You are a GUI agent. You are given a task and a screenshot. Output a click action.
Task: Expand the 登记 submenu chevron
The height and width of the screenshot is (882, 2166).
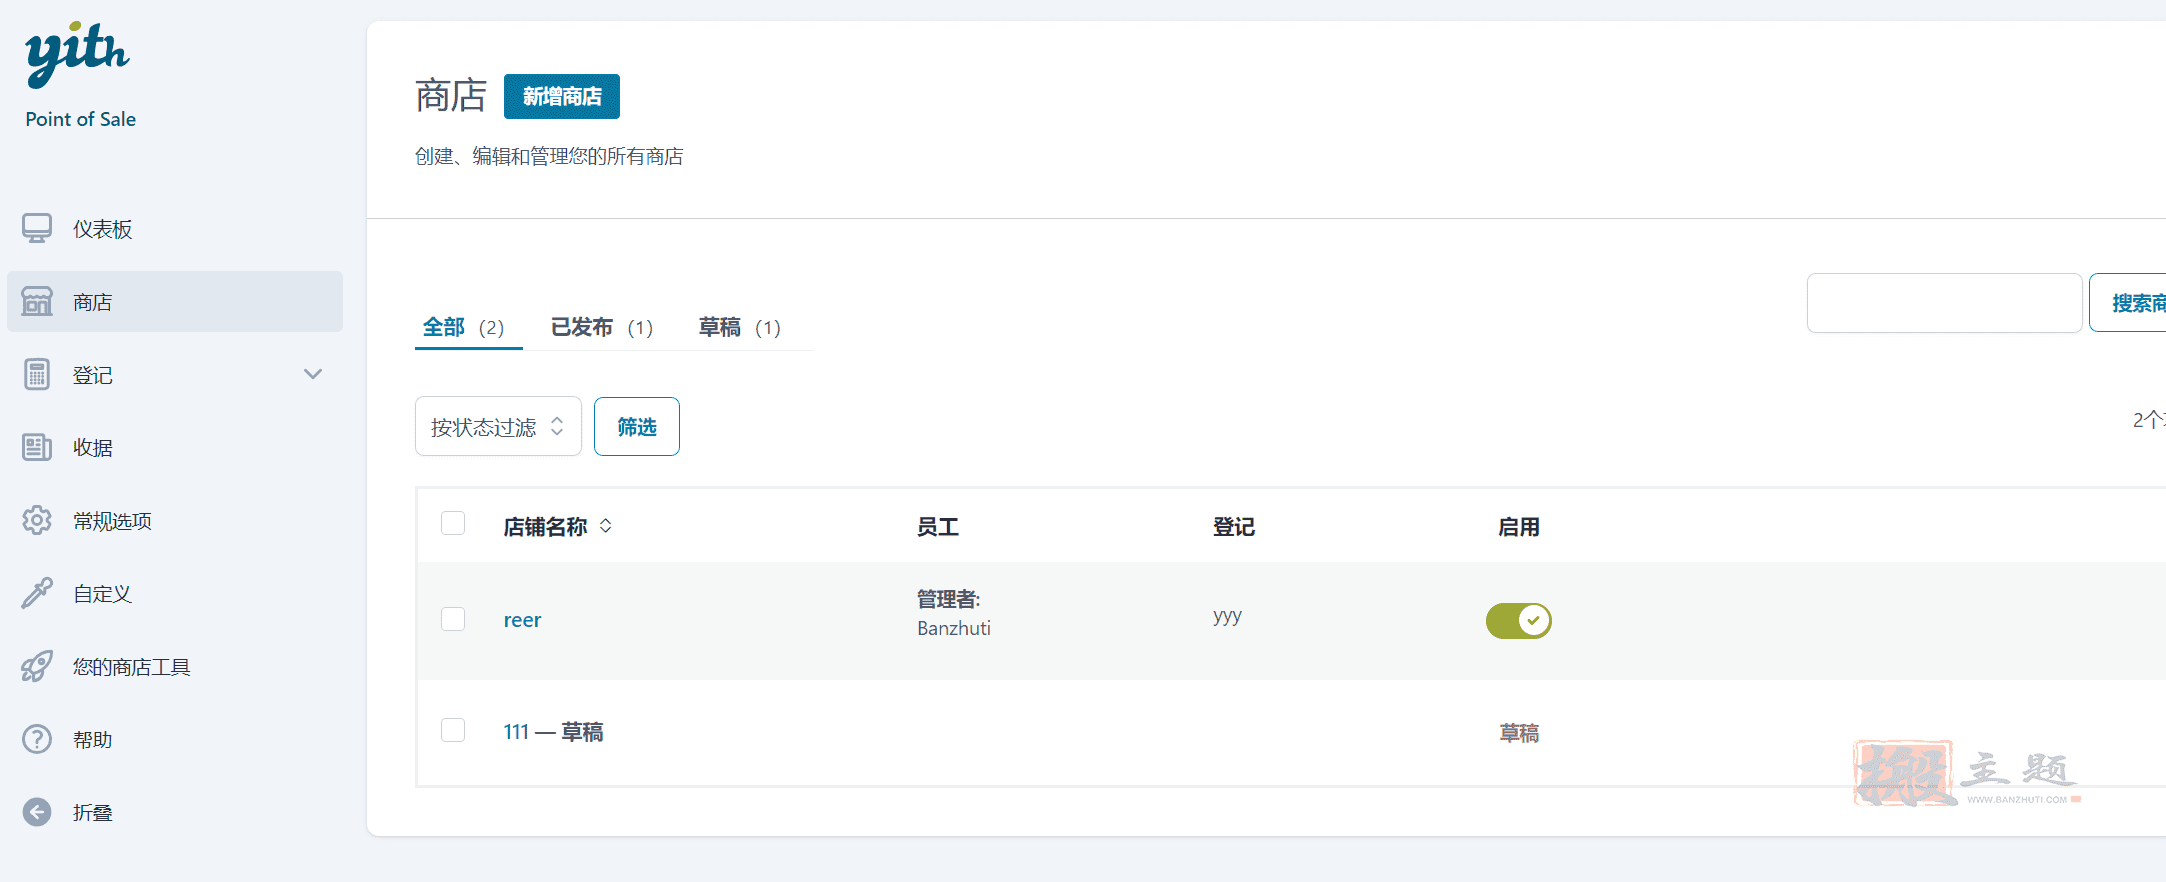[313, 374]
